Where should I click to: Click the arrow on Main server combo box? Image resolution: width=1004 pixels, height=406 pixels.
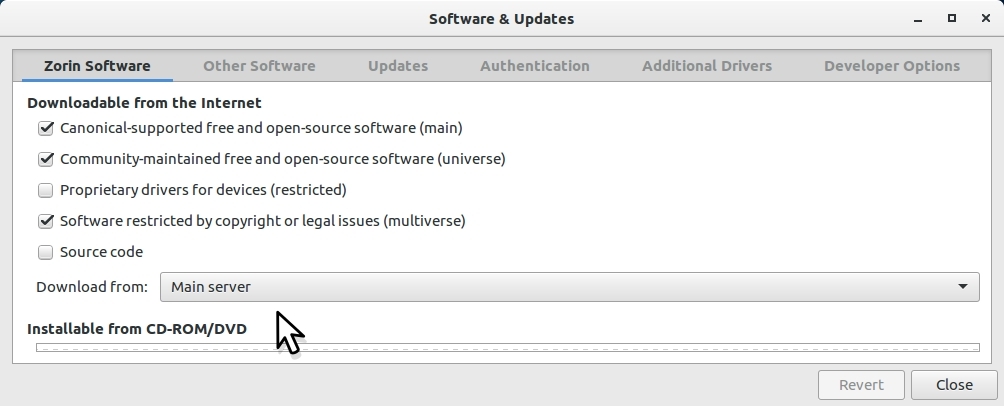[x=963, y=287]
